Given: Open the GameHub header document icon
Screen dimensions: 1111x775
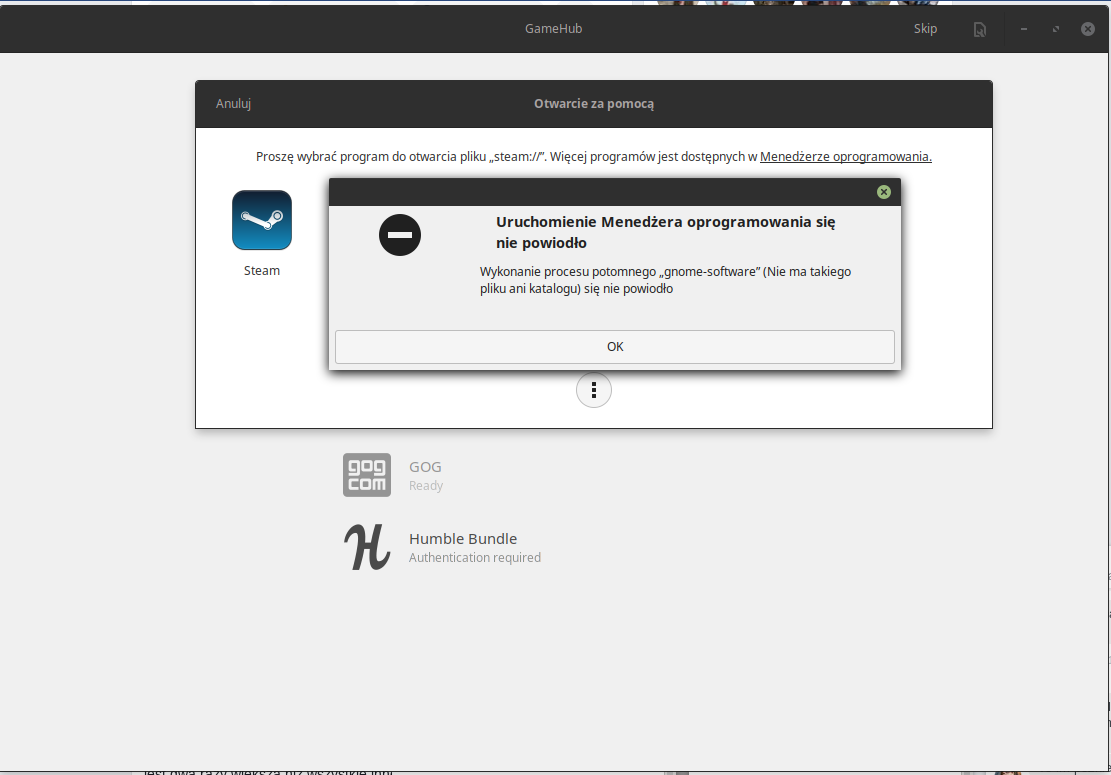Looking at the screenshot, I should click(x=980, y=29).
